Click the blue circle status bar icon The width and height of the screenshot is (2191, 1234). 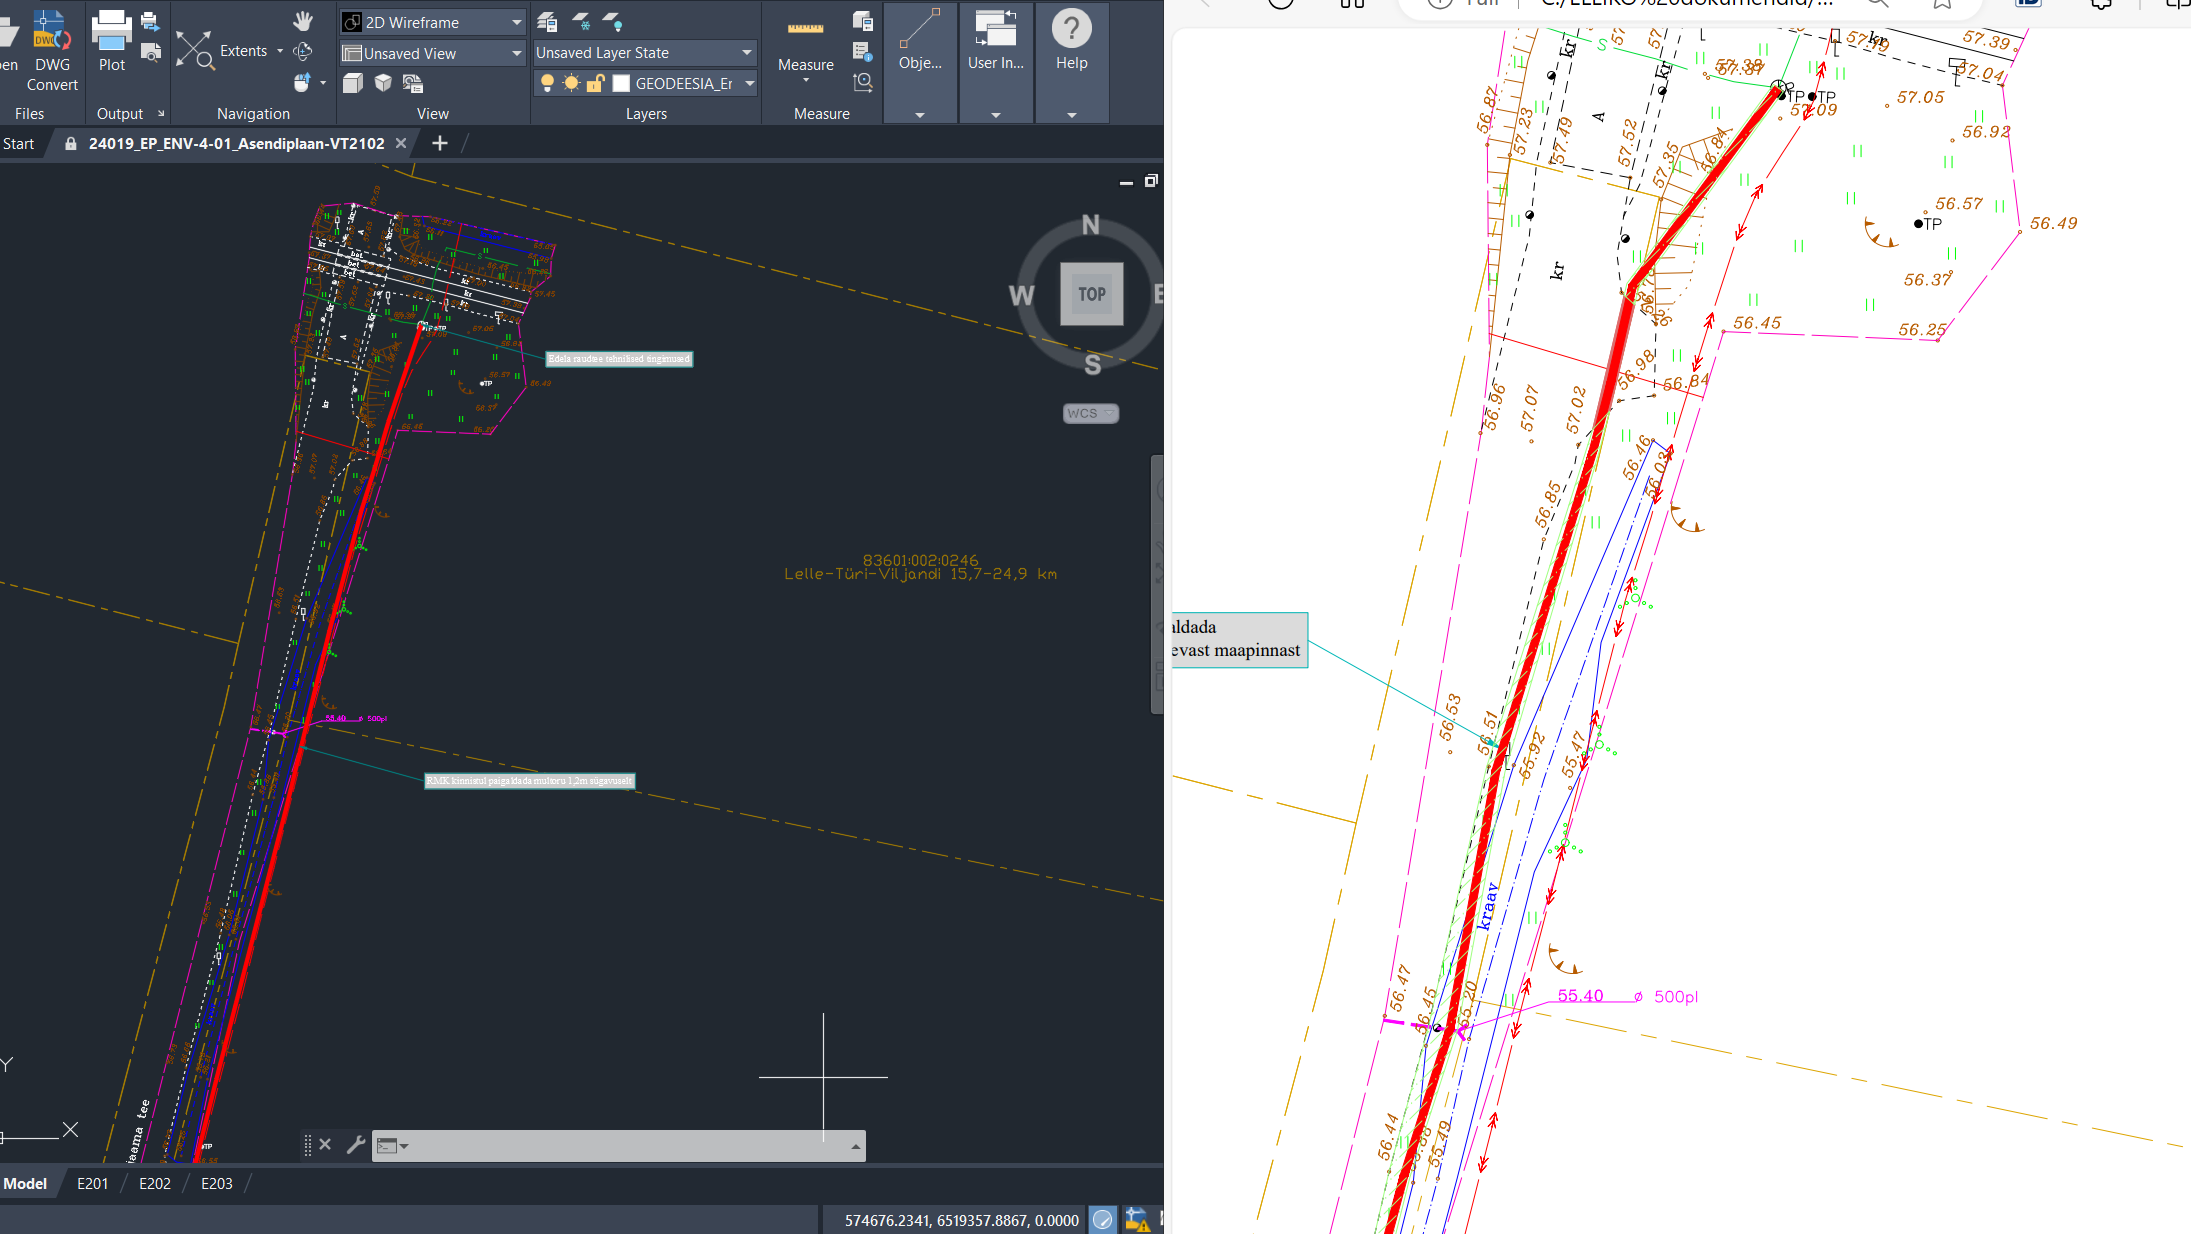pos(1102,1219)
